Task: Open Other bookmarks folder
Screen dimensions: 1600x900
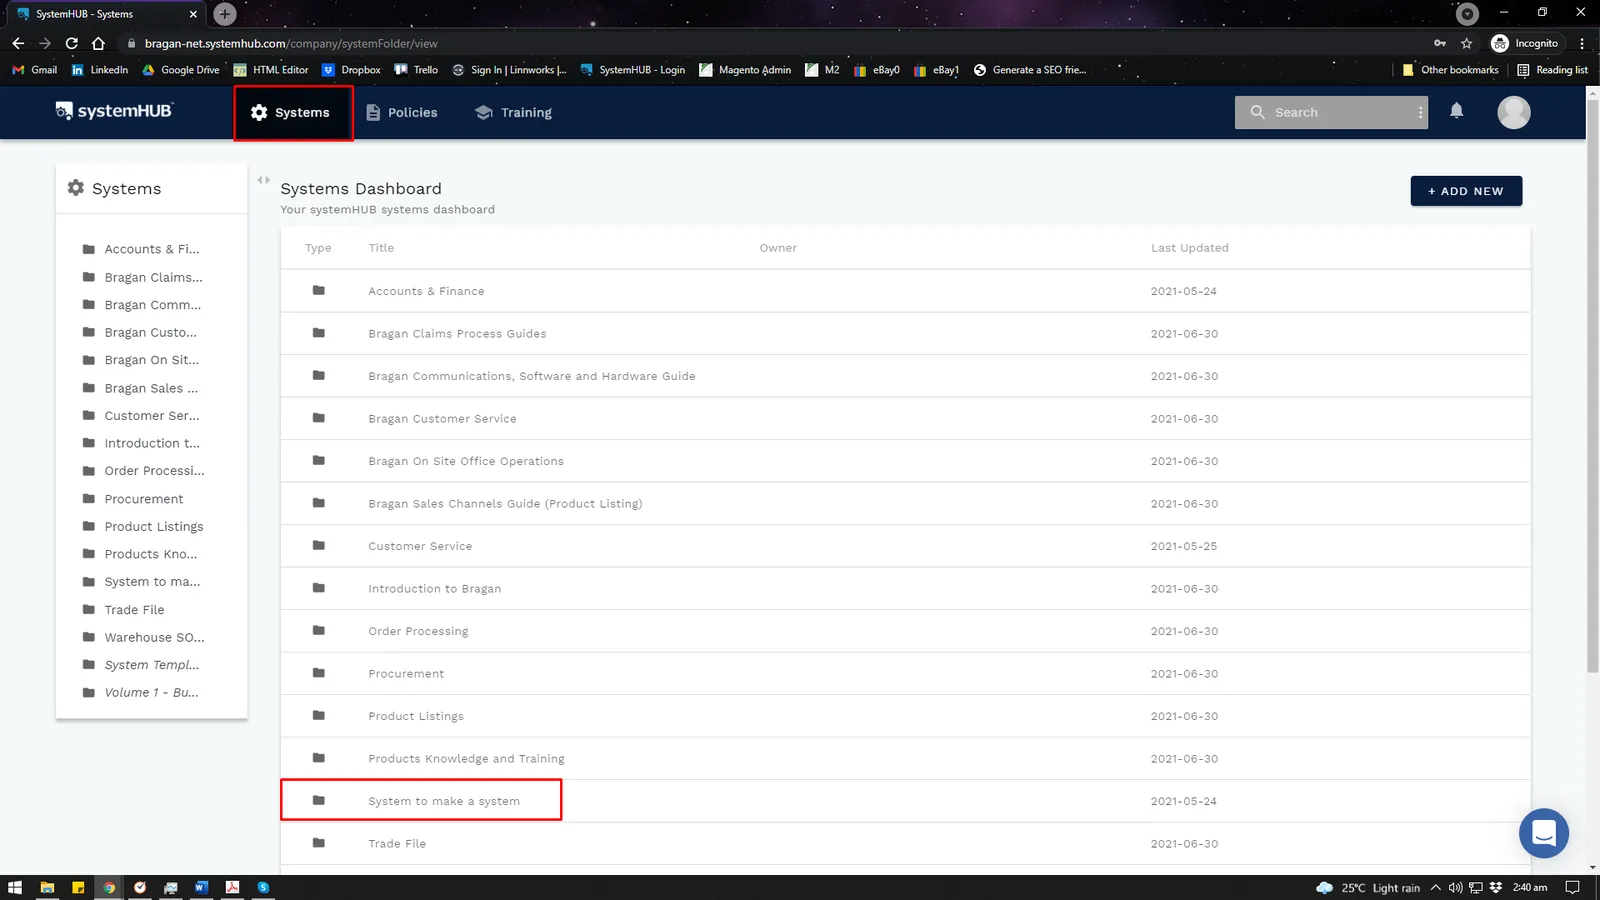Action: (x=1450, y=70)
